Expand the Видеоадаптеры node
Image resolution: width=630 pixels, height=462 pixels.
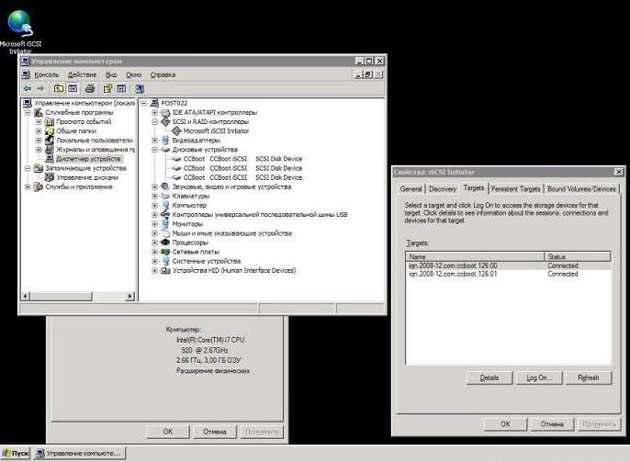[x=155, y=140]
